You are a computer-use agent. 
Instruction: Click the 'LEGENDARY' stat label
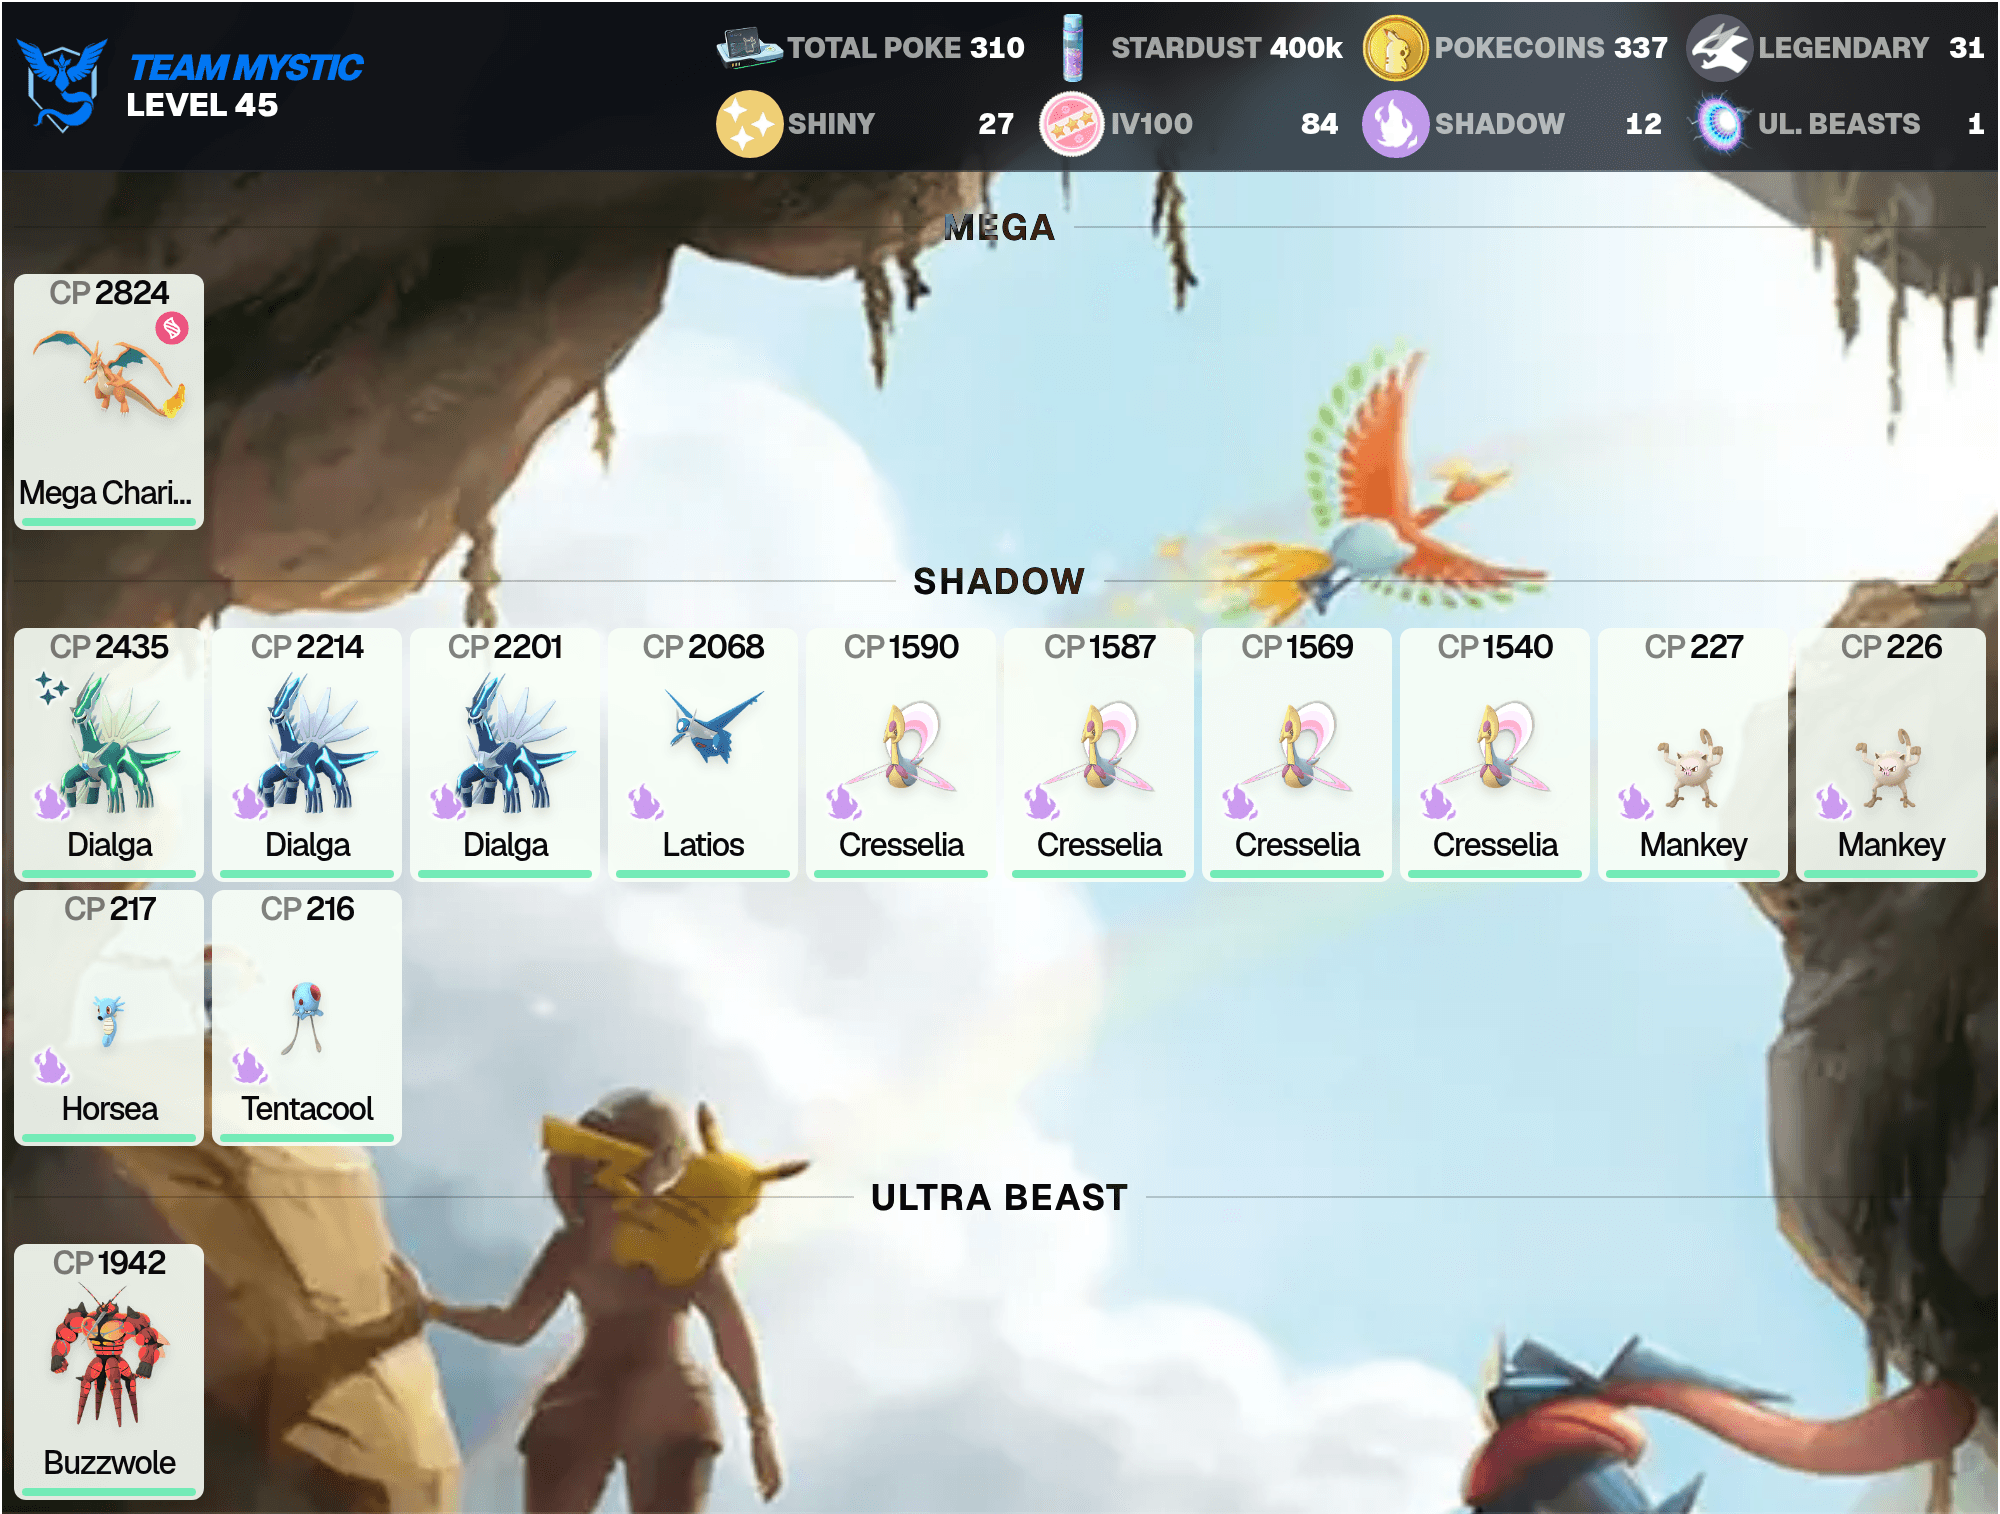(1843, 47)
